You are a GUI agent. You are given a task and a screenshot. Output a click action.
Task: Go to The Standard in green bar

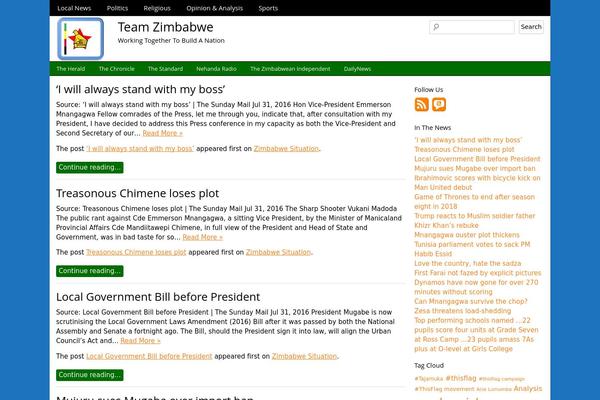(165, 69)
